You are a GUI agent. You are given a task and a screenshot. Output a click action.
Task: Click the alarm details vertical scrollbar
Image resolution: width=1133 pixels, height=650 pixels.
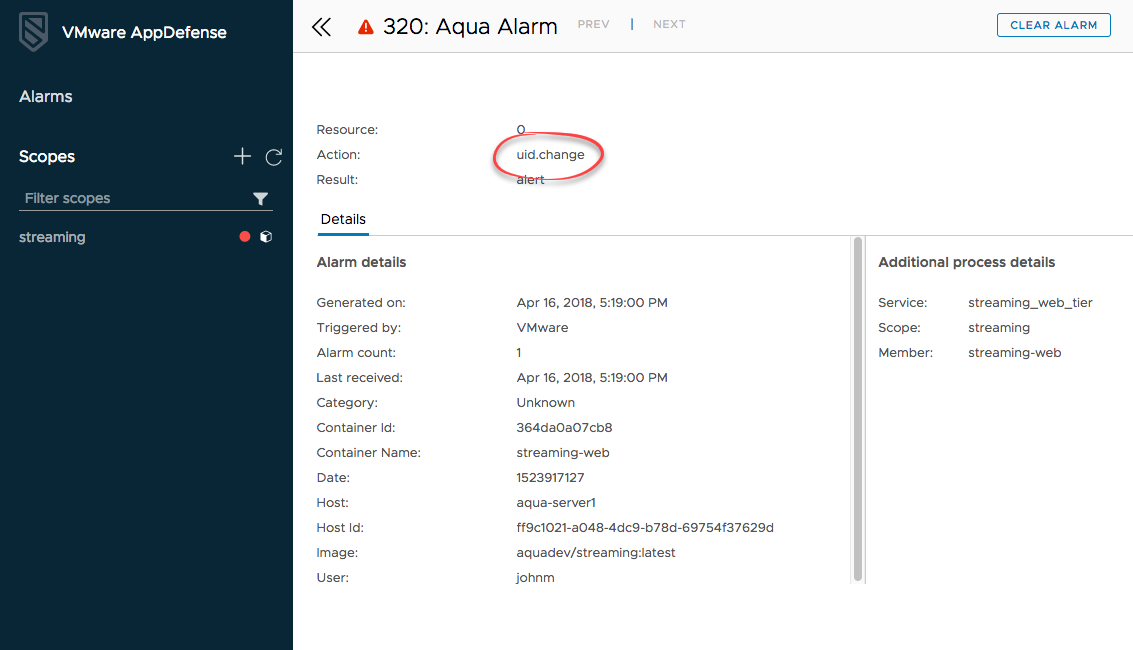pyautogui.click(x=858, y=409)
